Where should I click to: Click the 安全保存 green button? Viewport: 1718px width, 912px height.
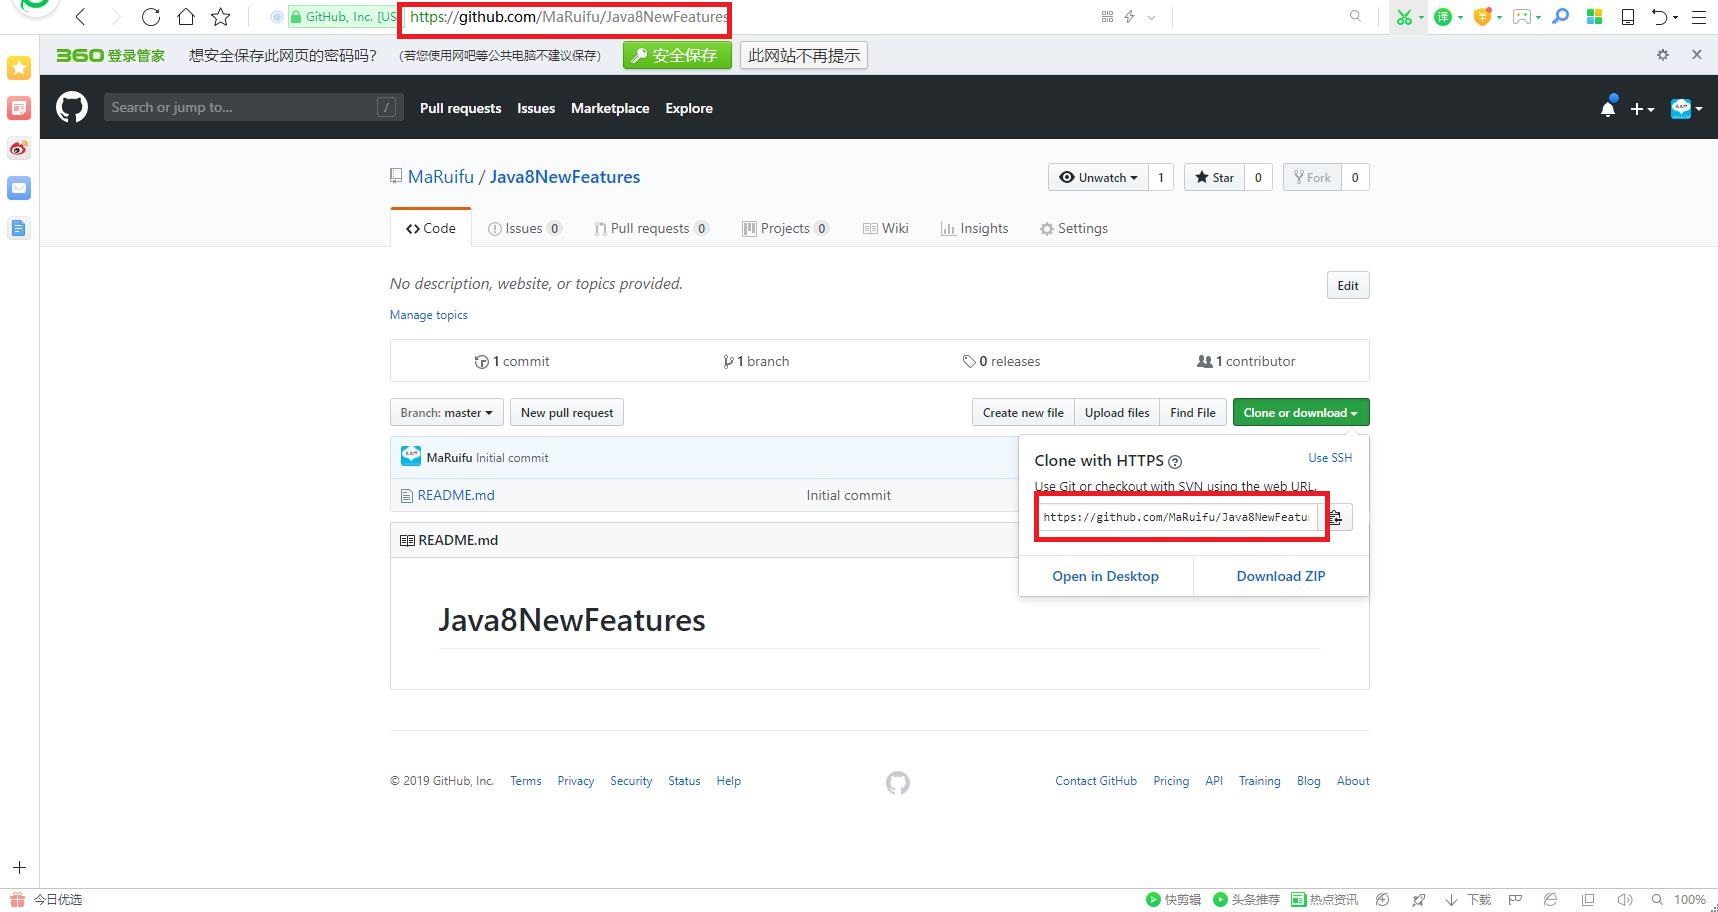point(677,56)
